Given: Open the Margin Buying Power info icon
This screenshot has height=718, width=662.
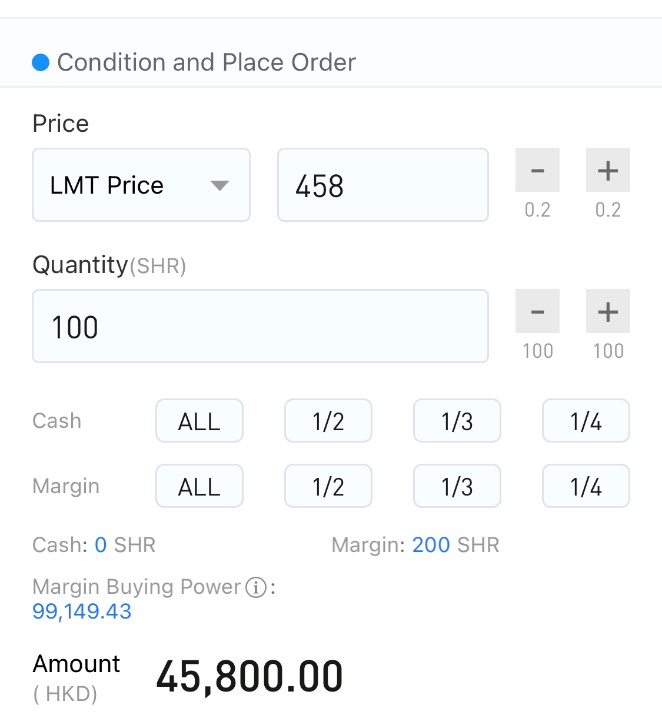Looking at the screenshot, I should (256, 587).
